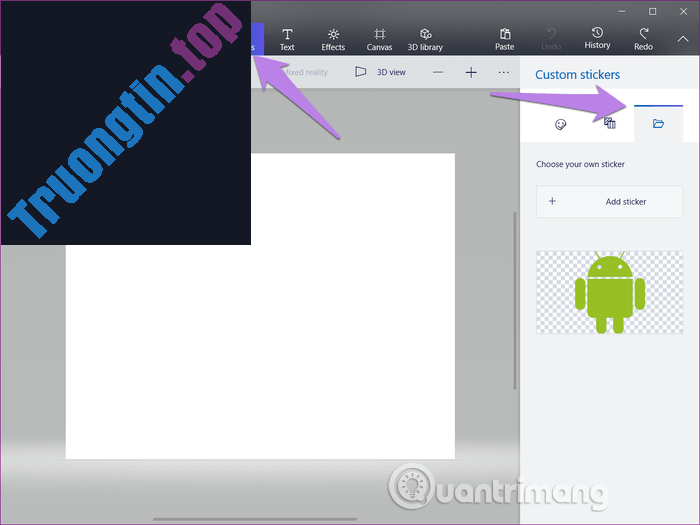Select the Text tool

coord(287,38)
